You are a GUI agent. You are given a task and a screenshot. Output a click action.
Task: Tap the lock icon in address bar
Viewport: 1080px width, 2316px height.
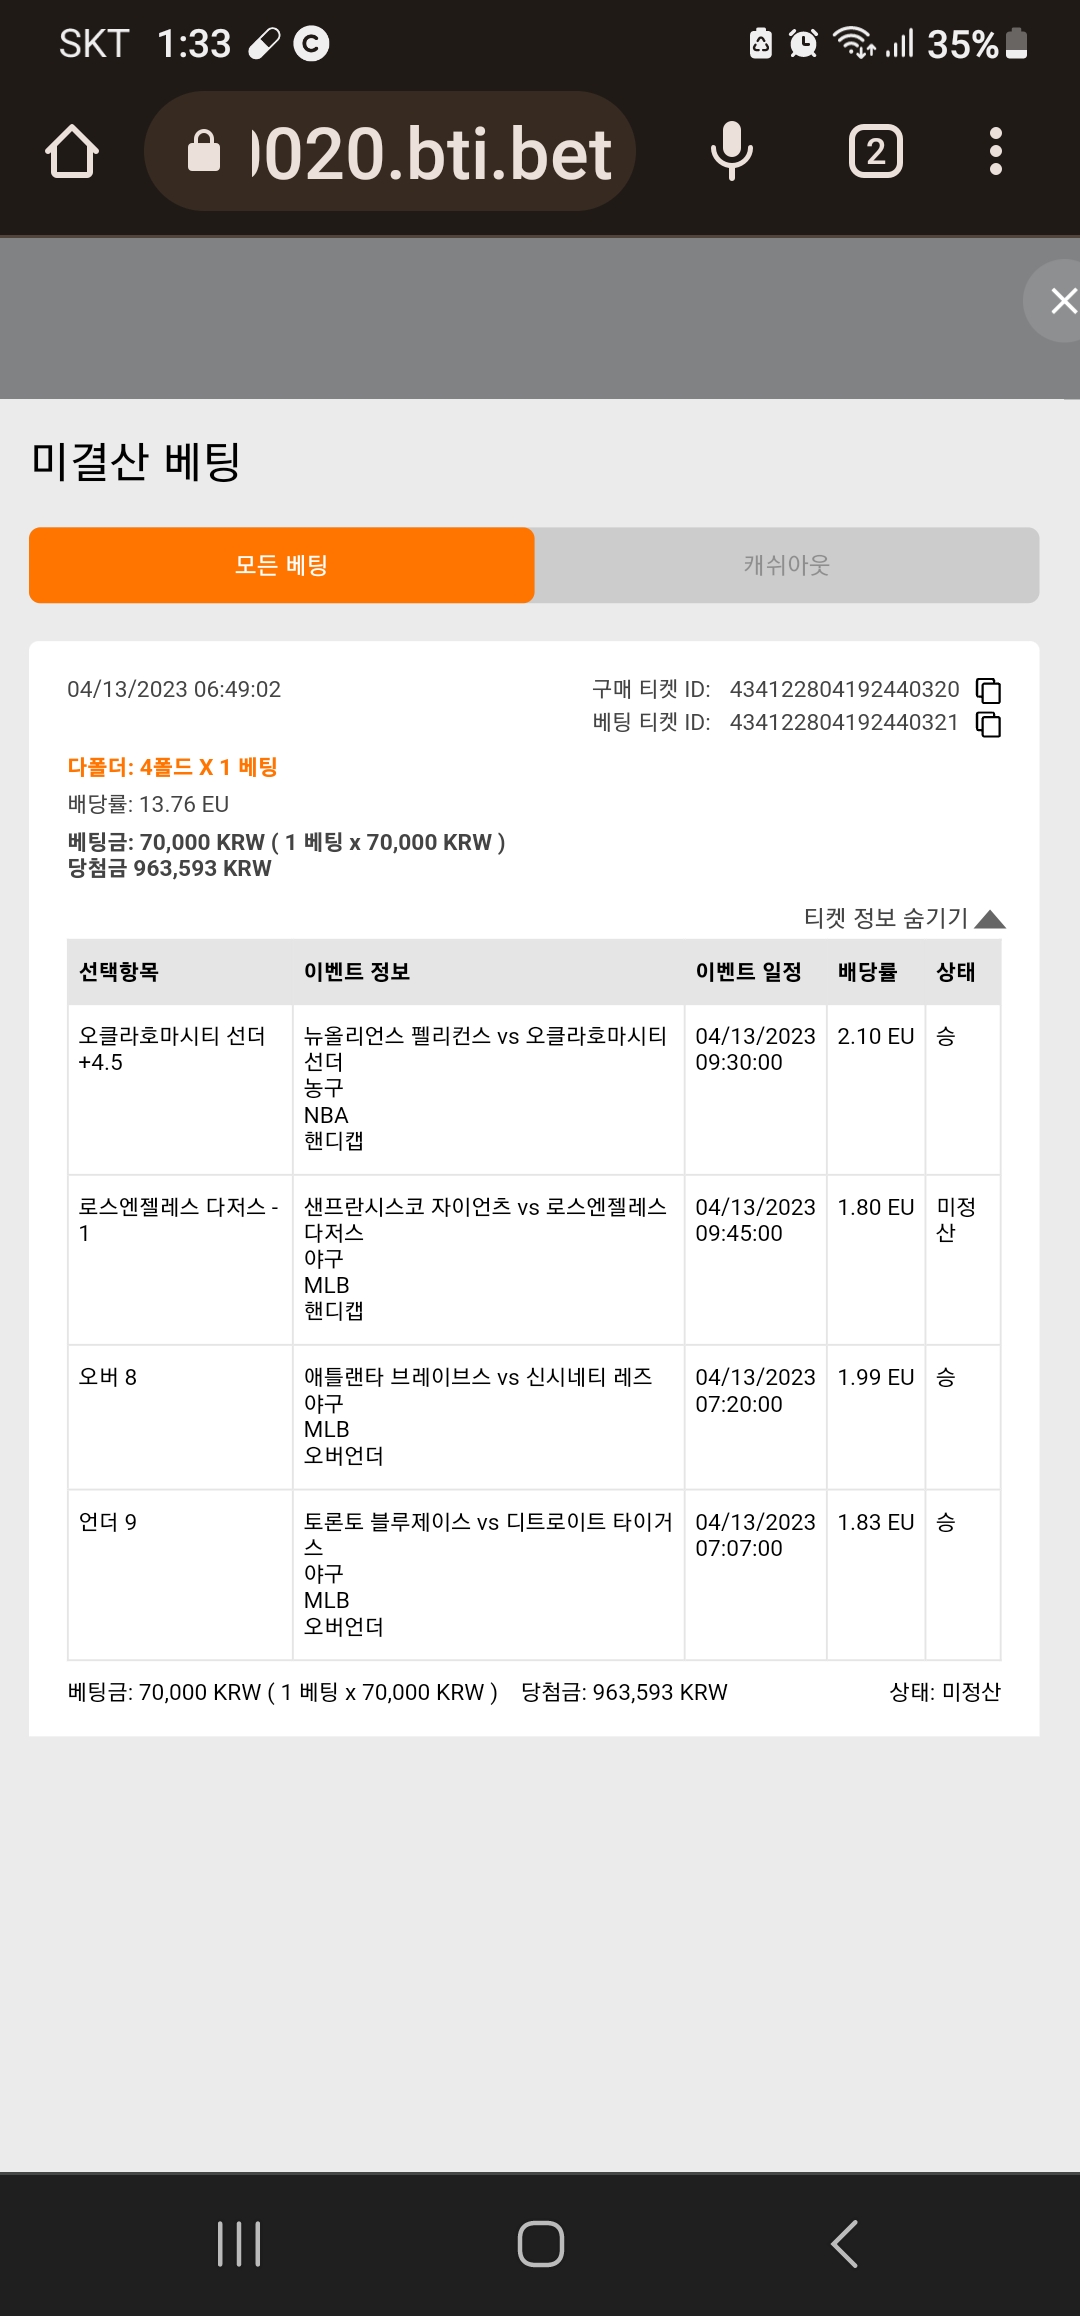(204, 151)
